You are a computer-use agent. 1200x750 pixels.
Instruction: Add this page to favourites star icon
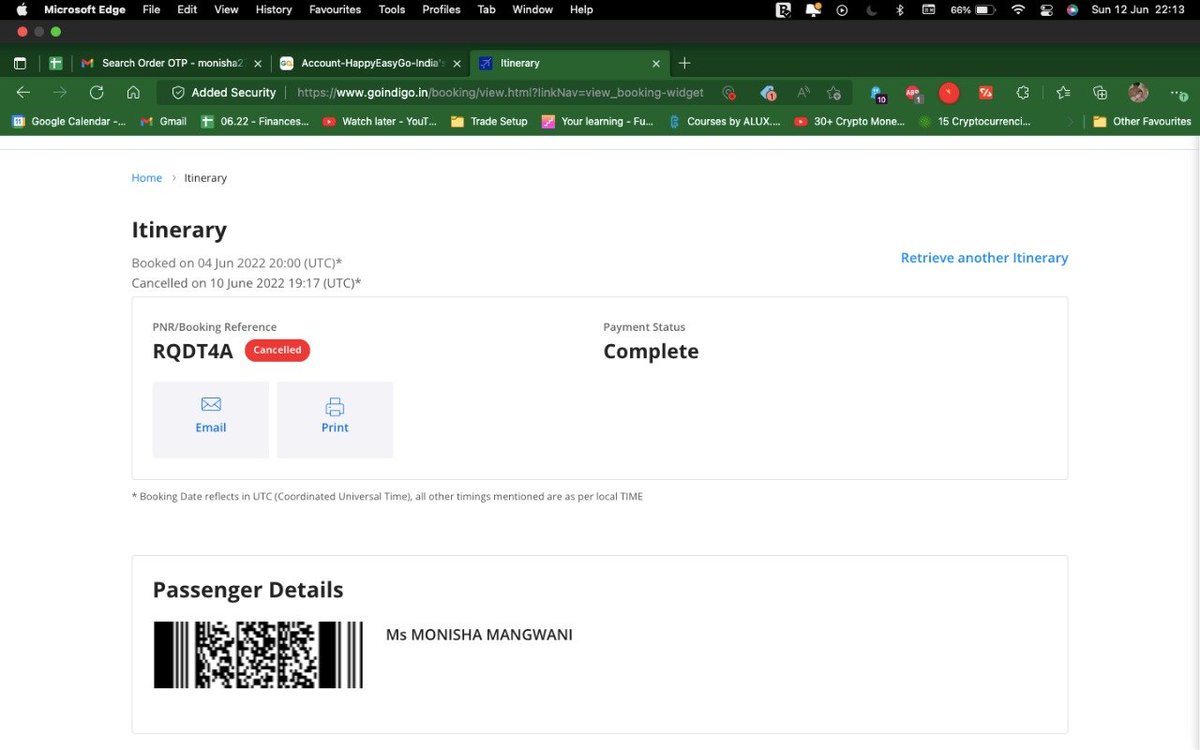point(834,92)
